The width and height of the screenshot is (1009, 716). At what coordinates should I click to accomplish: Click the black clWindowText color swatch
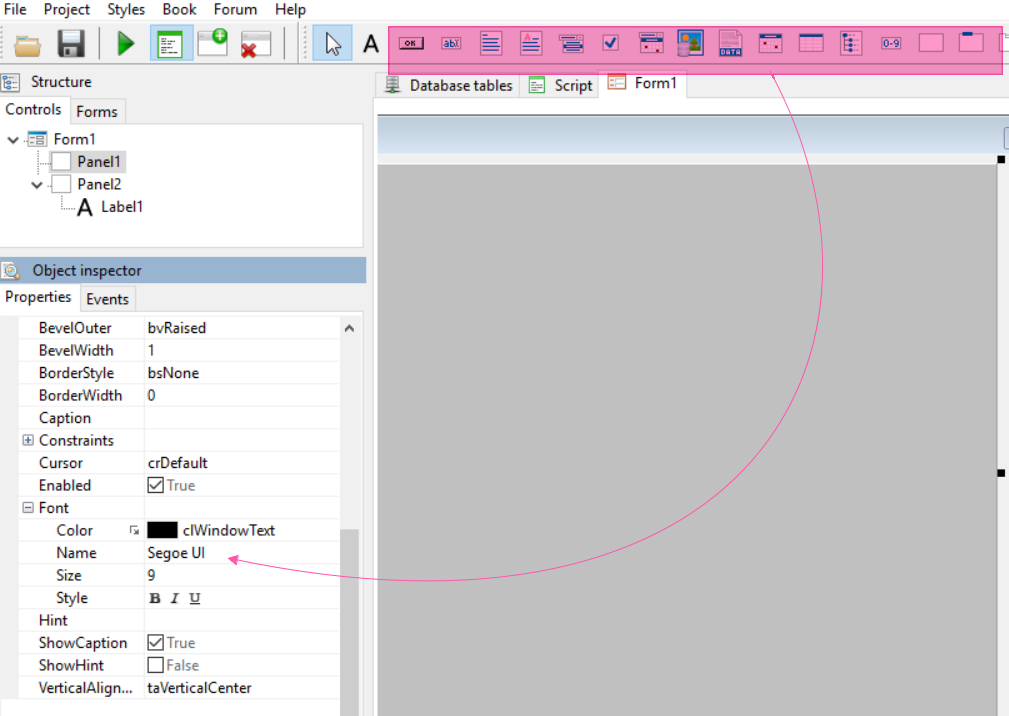162,530
